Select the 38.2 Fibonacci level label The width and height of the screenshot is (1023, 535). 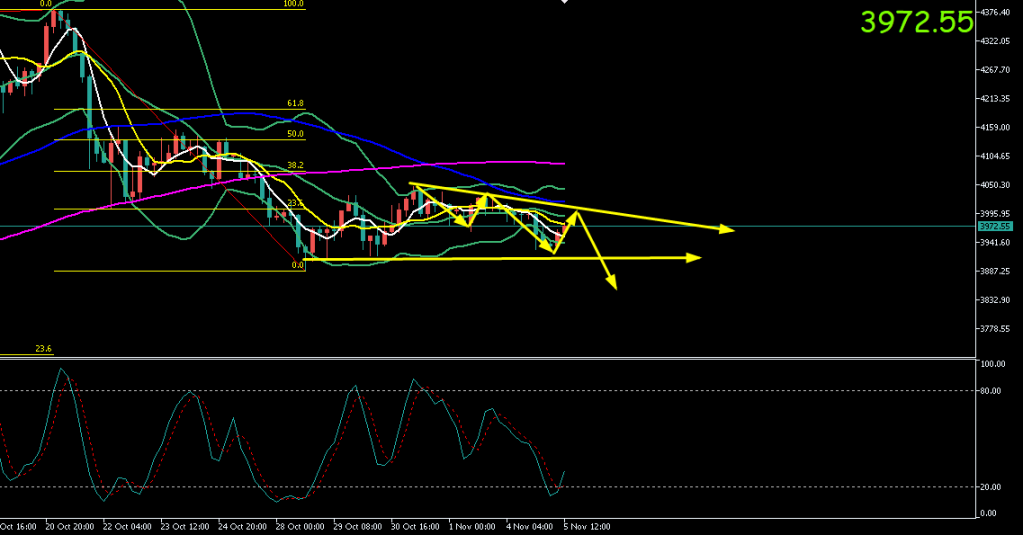click(295, 165)
